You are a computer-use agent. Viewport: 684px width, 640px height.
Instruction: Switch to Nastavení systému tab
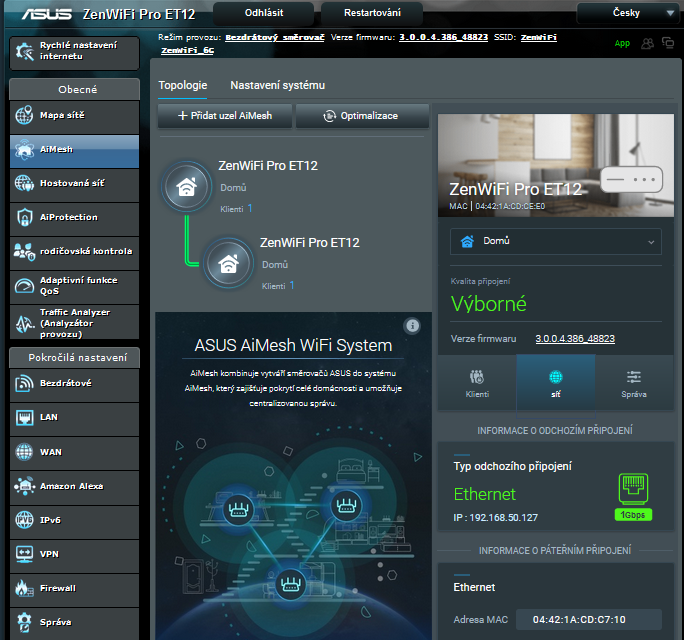(277, 86)
